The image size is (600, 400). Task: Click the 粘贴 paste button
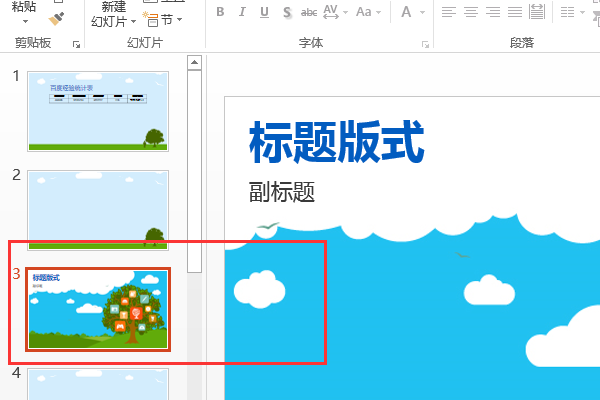tap(24, 7)
